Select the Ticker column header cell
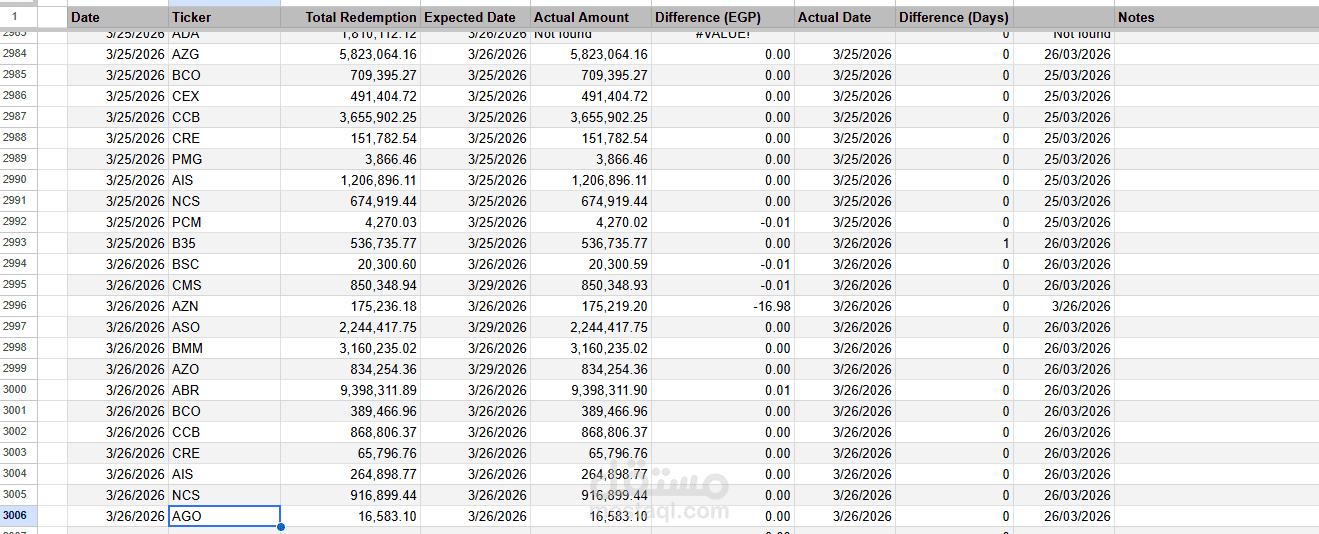The height and width of the screenshot is (534, 1319). coord(224,17)
